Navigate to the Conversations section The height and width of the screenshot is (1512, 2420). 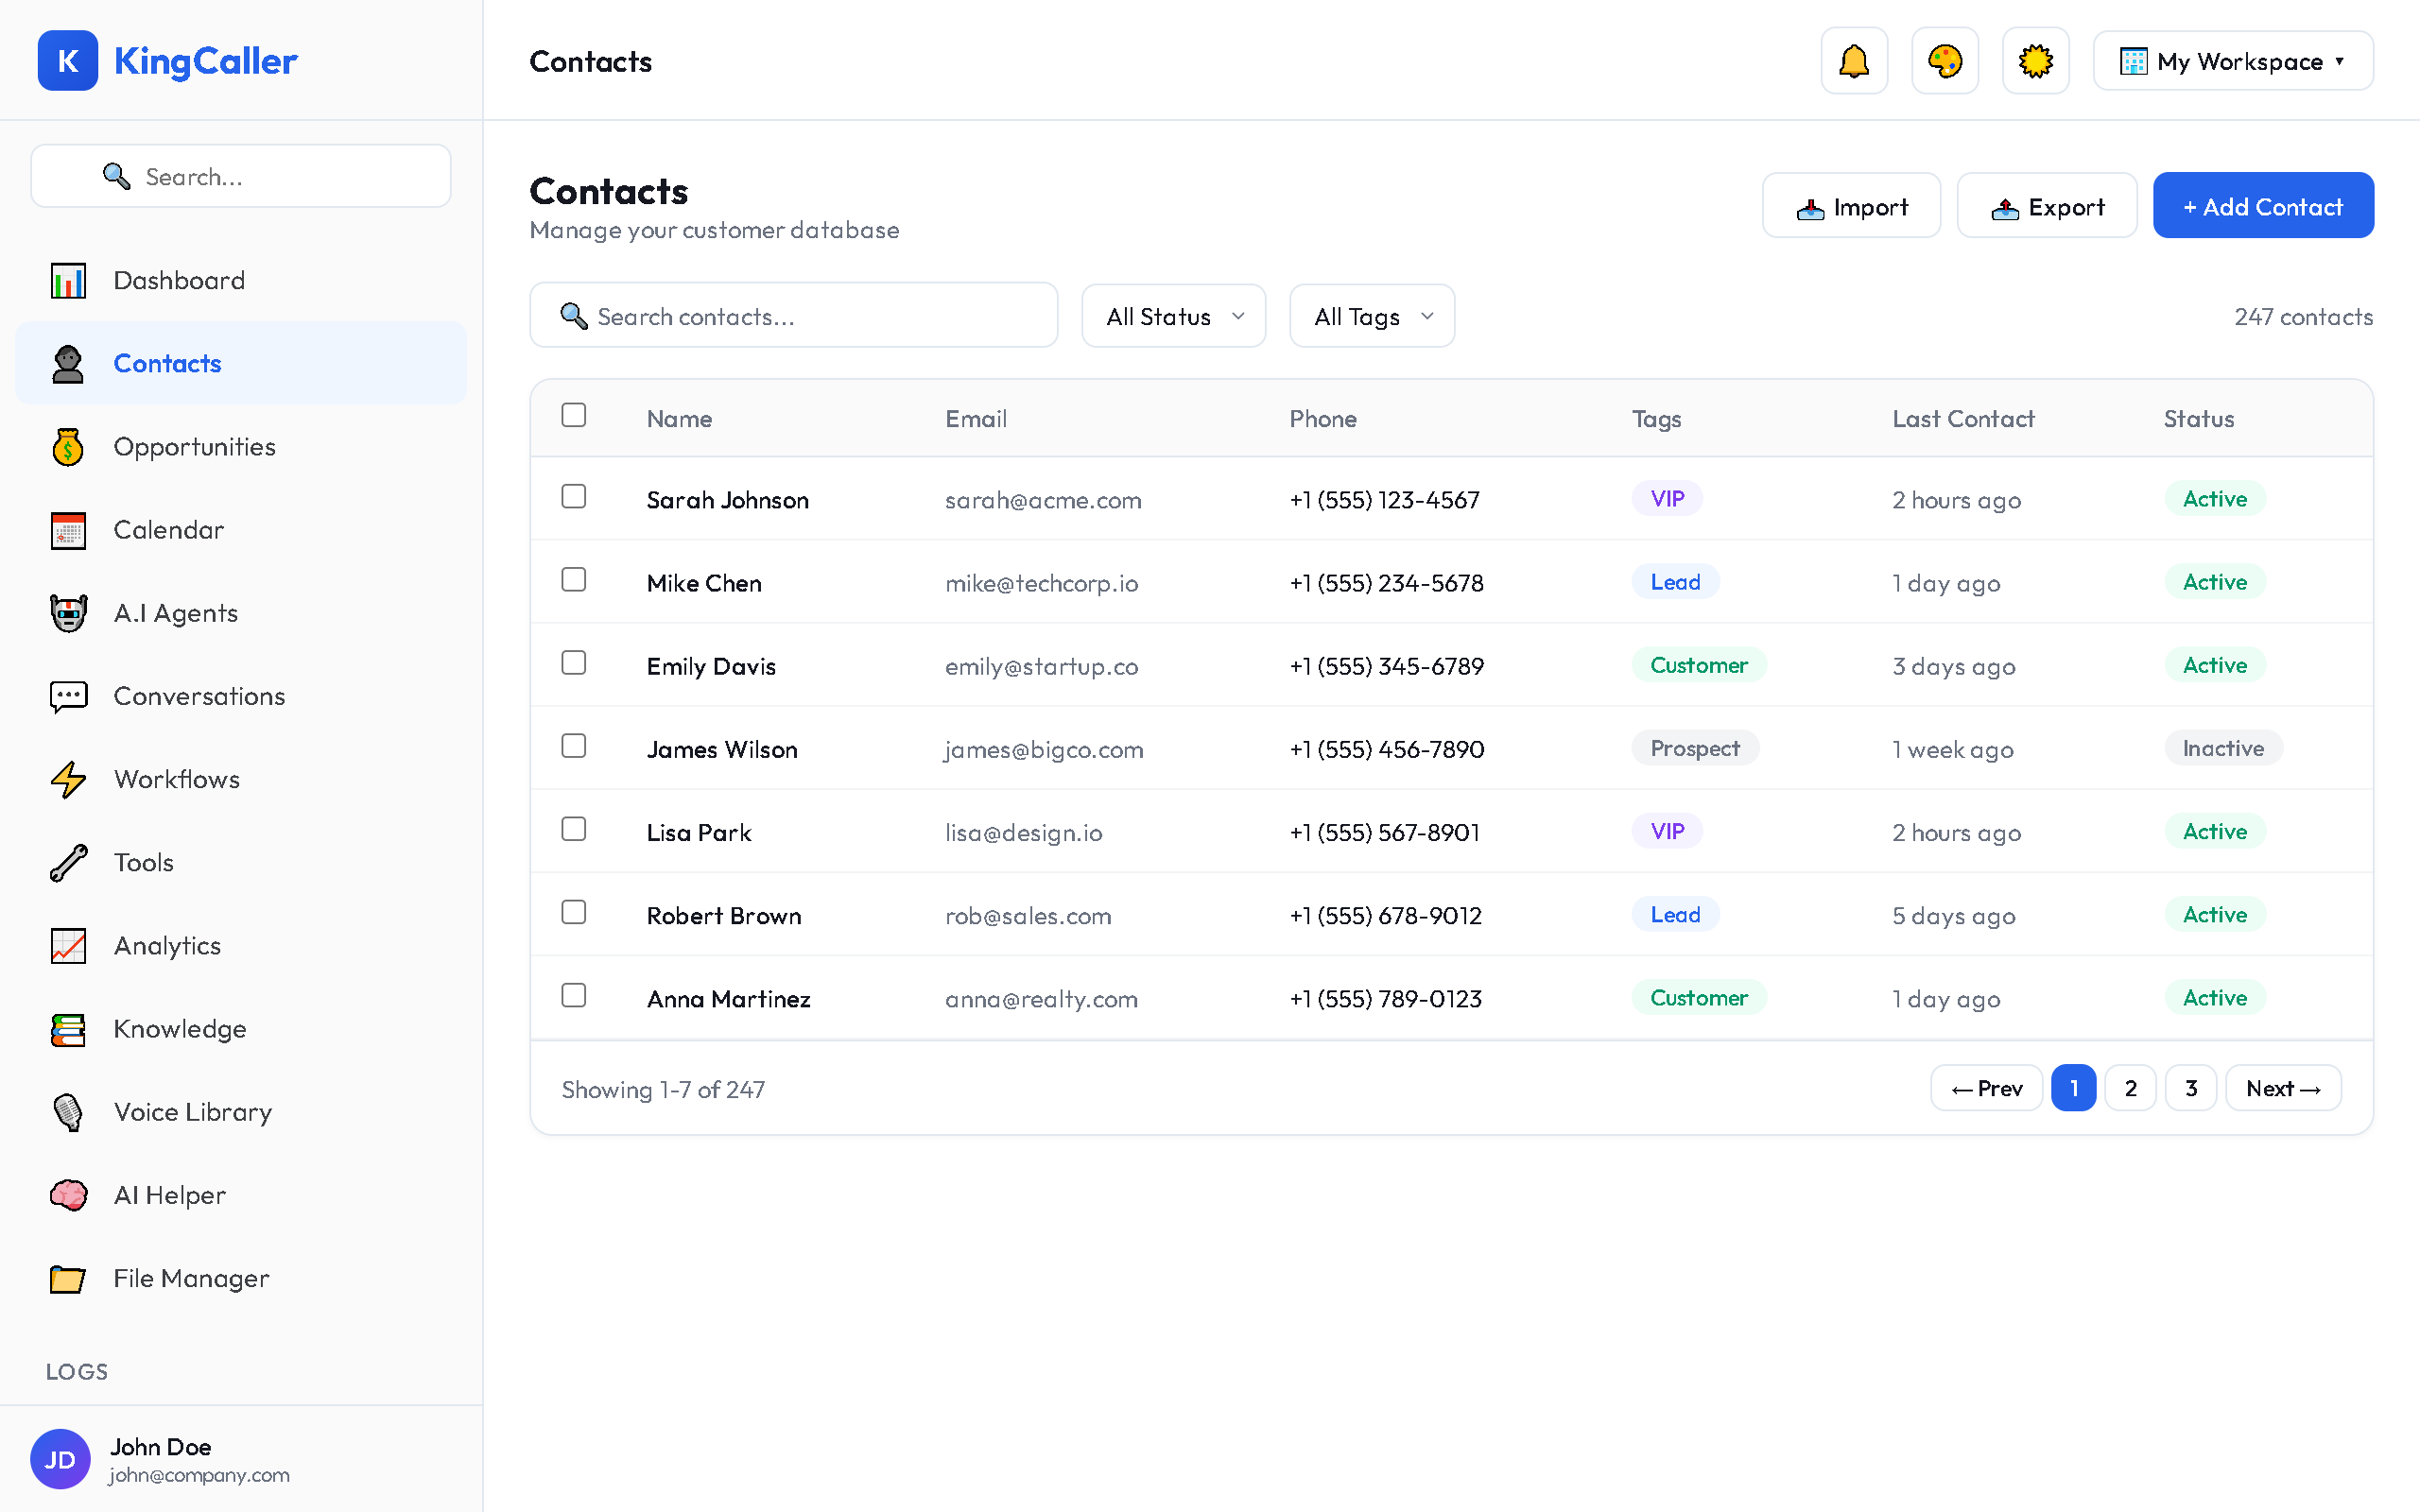[x=198, y=696]
